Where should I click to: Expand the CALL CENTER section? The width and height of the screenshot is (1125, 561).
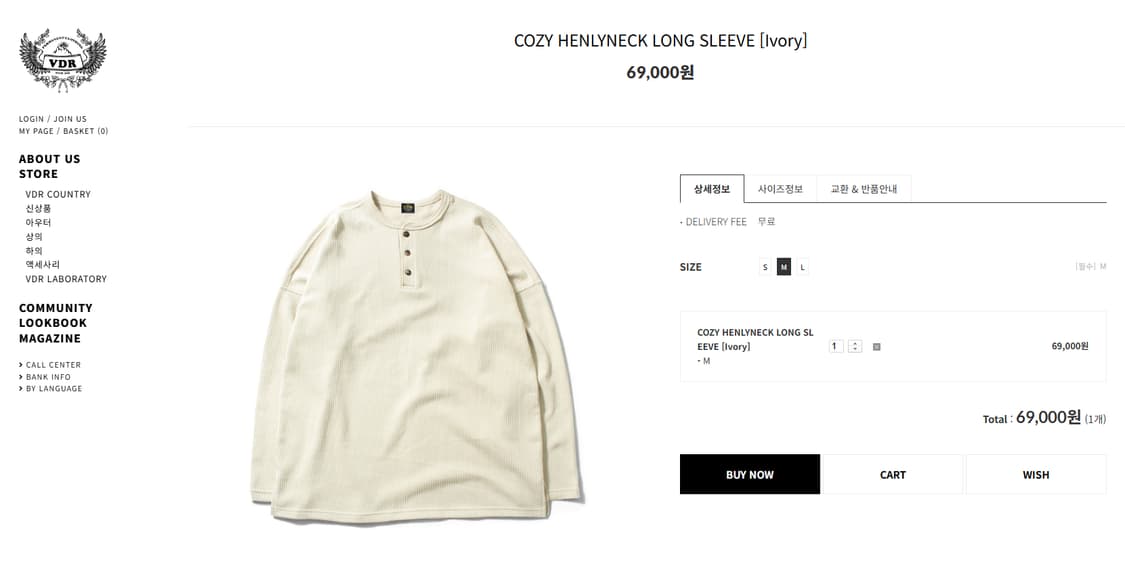tap(53, 365)
